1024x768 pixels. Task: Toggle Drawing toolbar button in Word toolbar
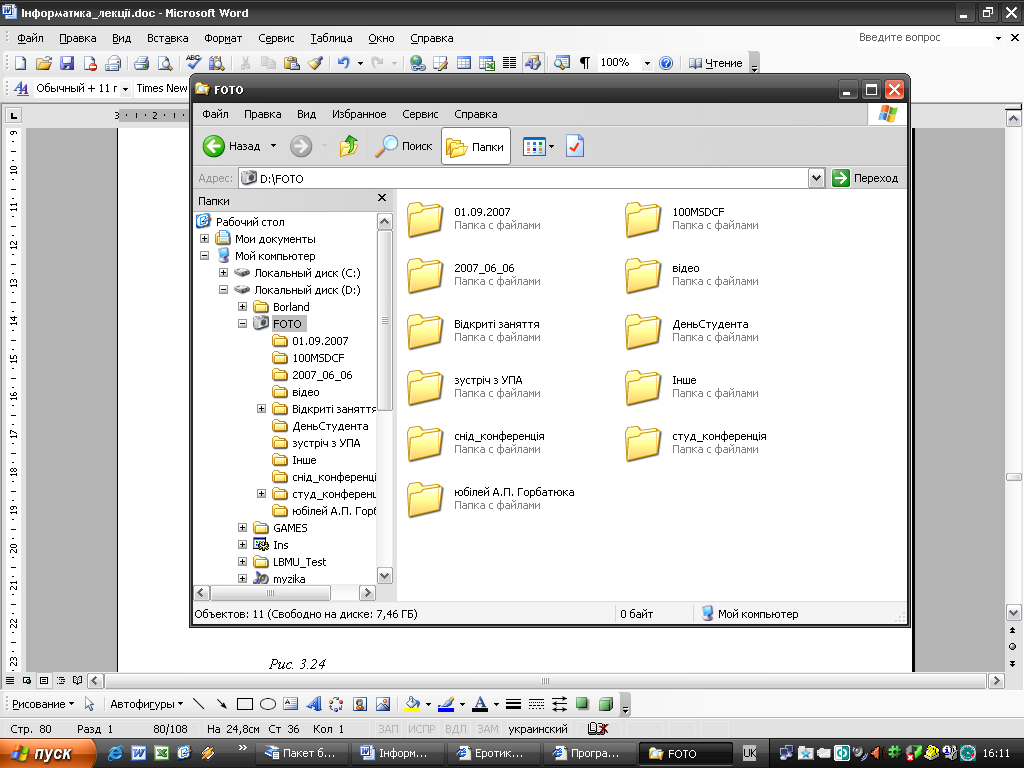(533, 63)
